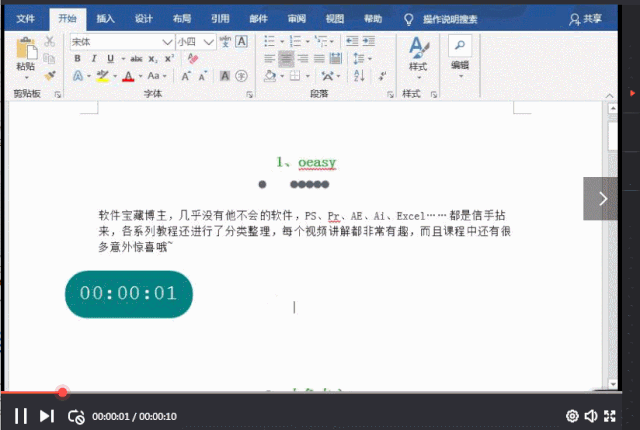
Task: Click the red video progress handle
Action: pos(62,393)
